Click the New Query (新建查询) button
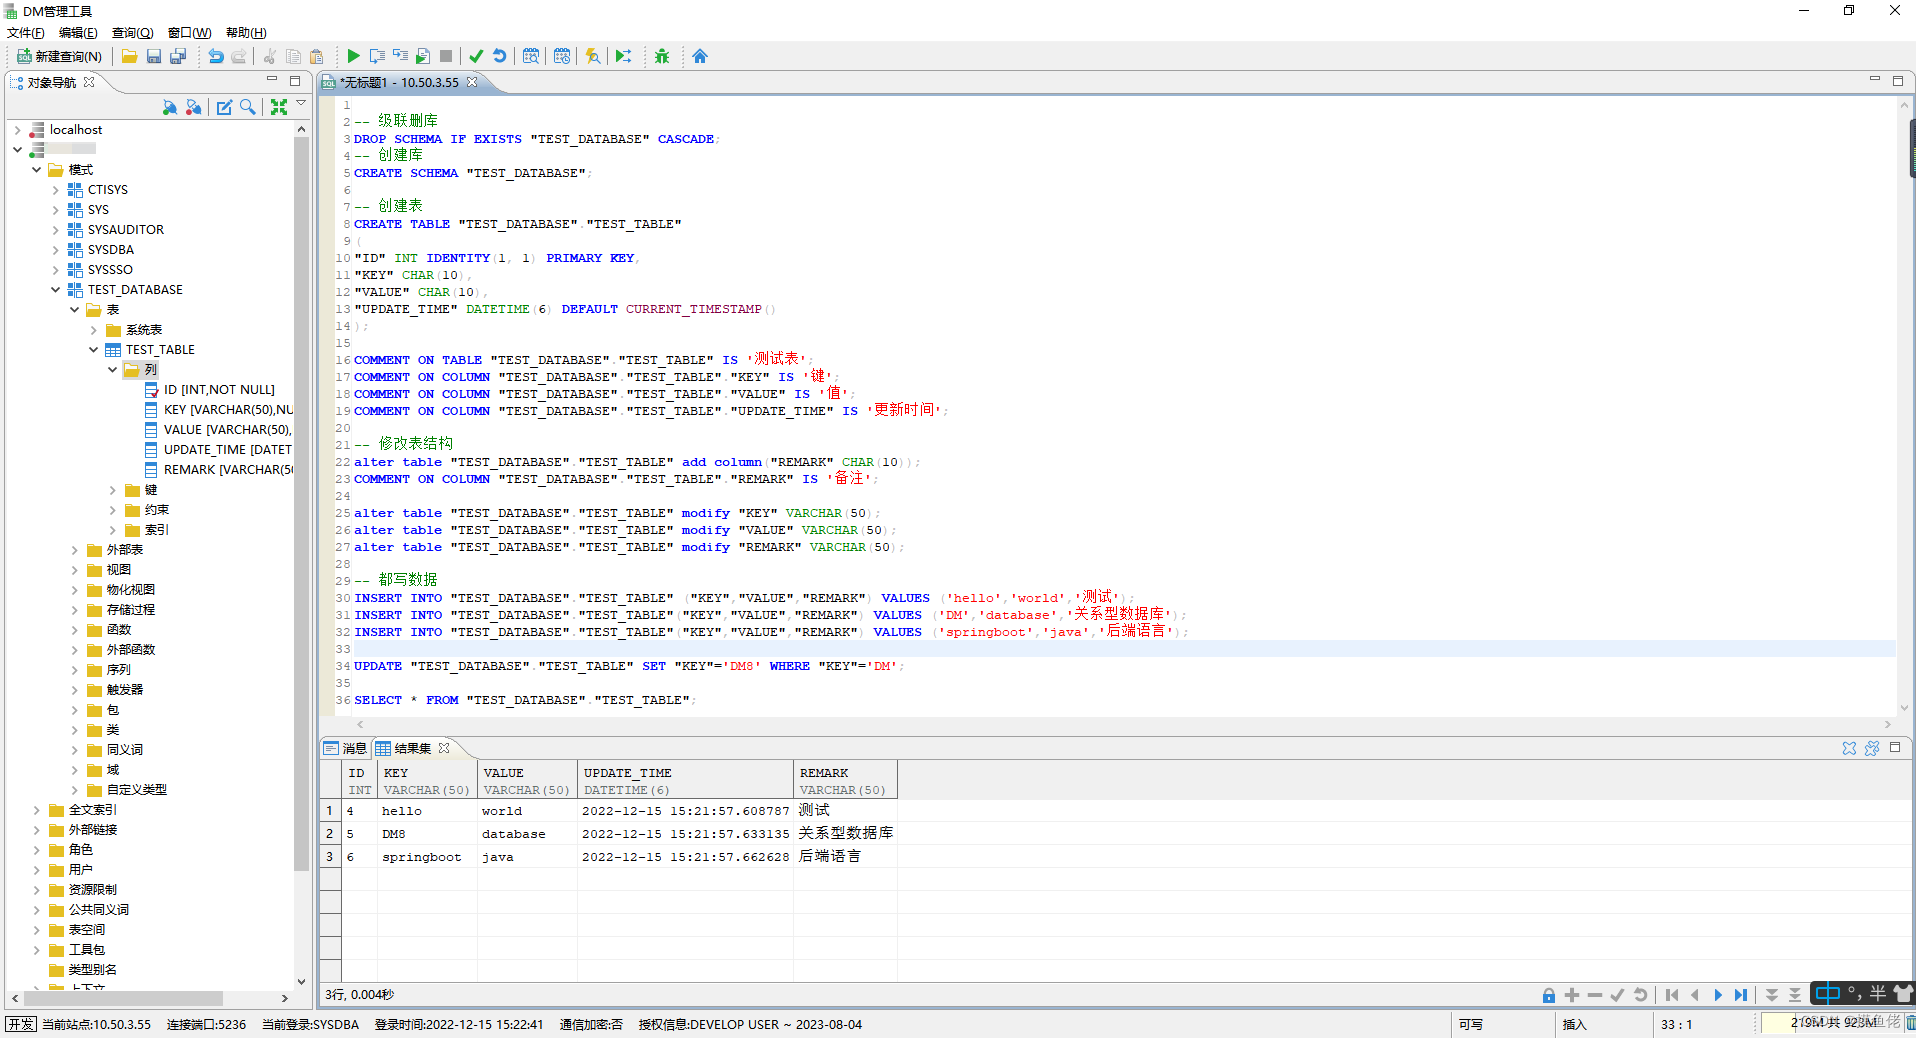This screenshot has height=1038, width=1916. pyautogui.click(x=60, y=57)
